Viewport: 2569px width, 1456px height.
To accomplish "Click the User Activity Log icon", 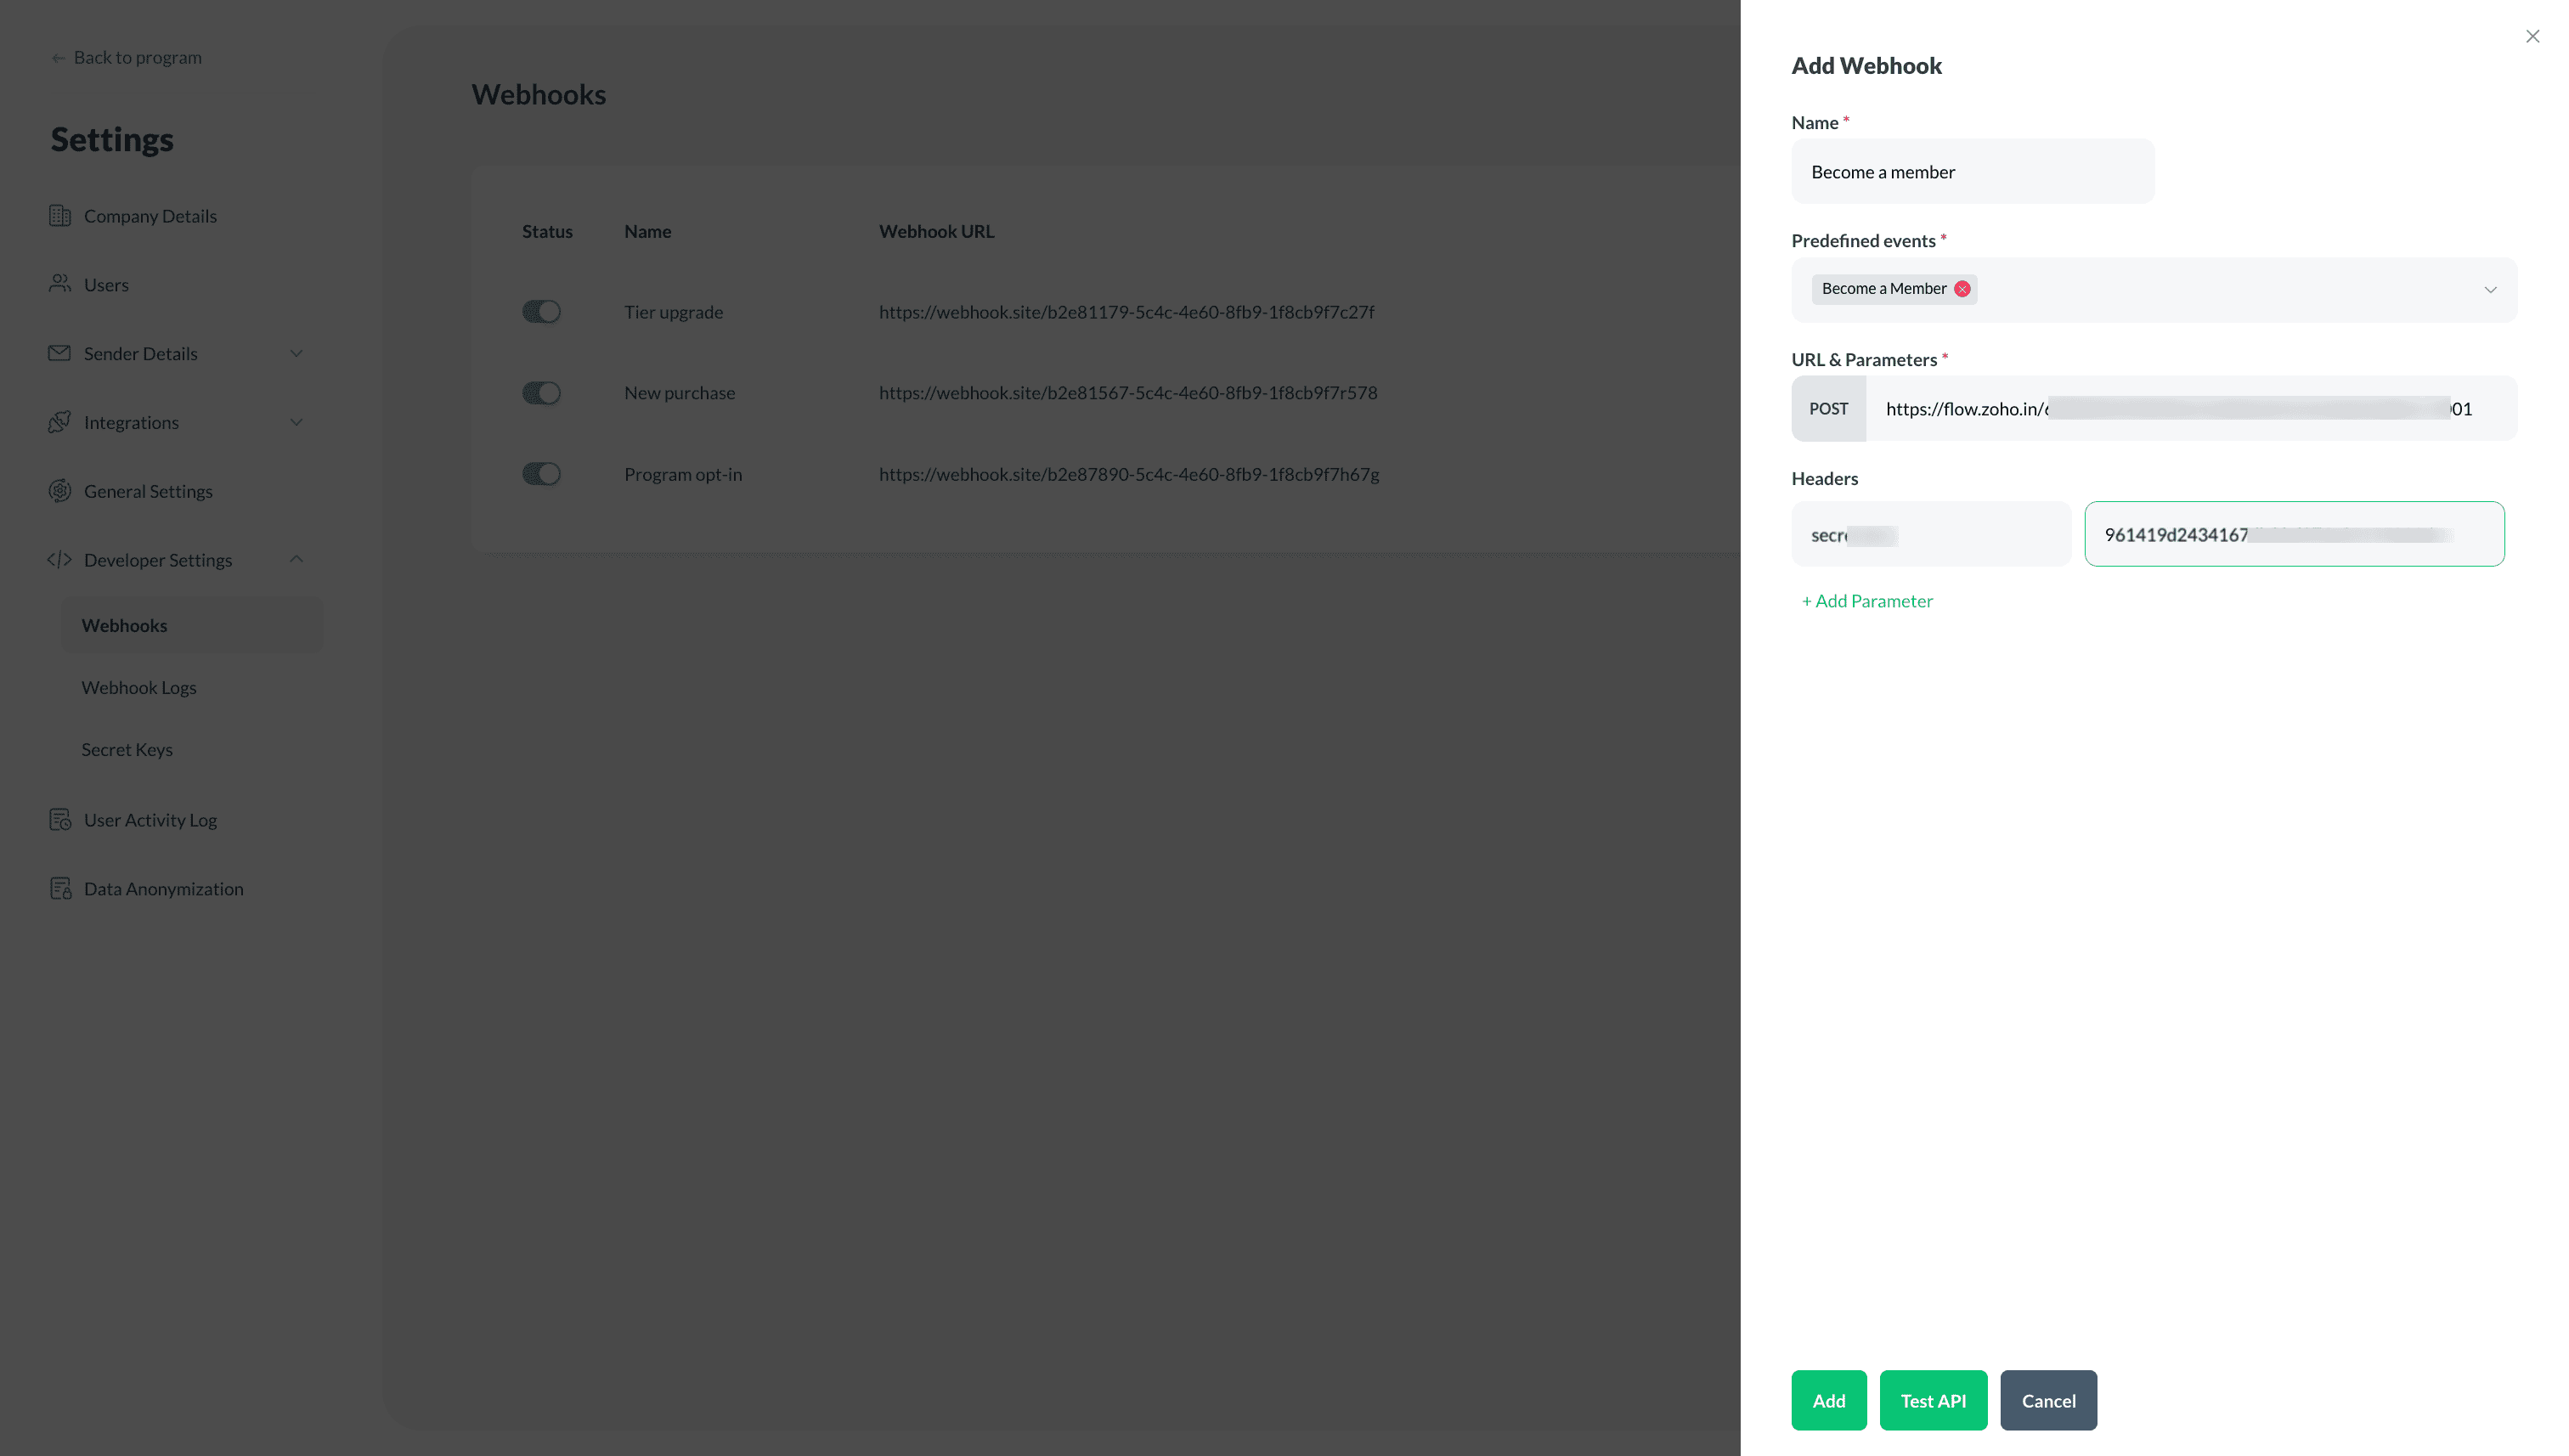I will pos(60,819).
